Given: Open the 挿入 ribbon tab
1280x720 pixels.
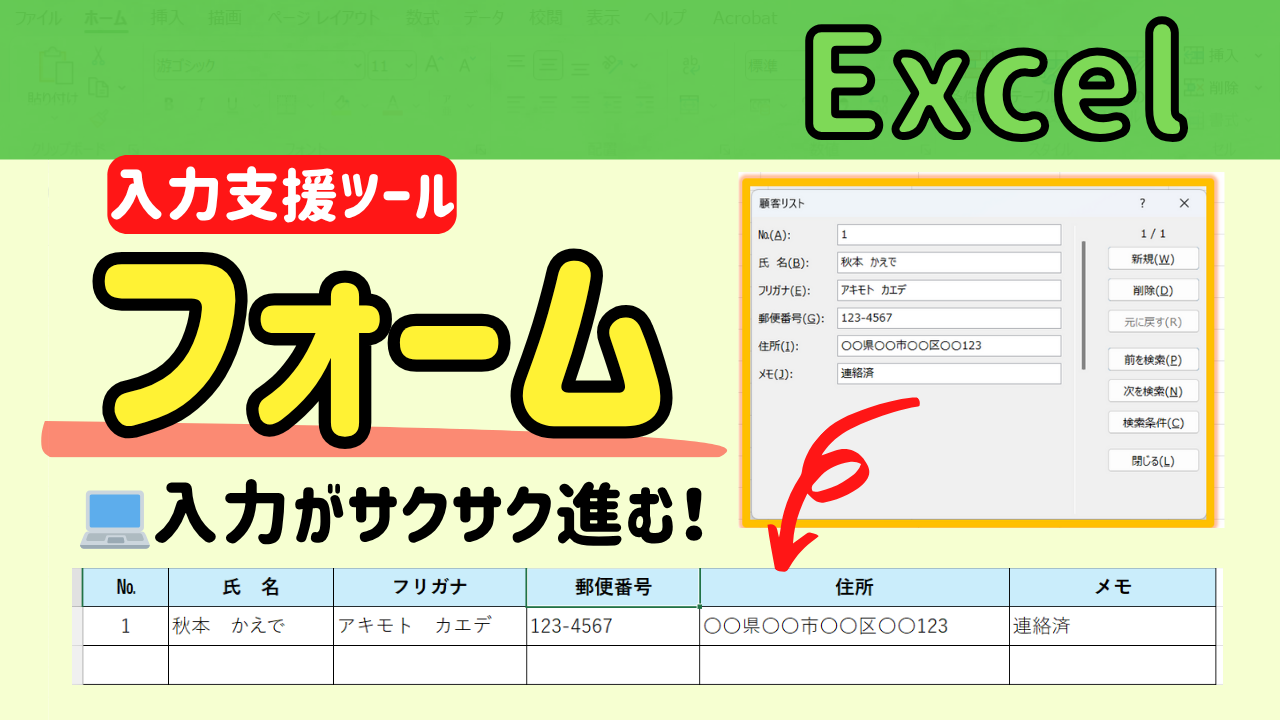Looking at the screenshot, I should (x=164, y=18).
